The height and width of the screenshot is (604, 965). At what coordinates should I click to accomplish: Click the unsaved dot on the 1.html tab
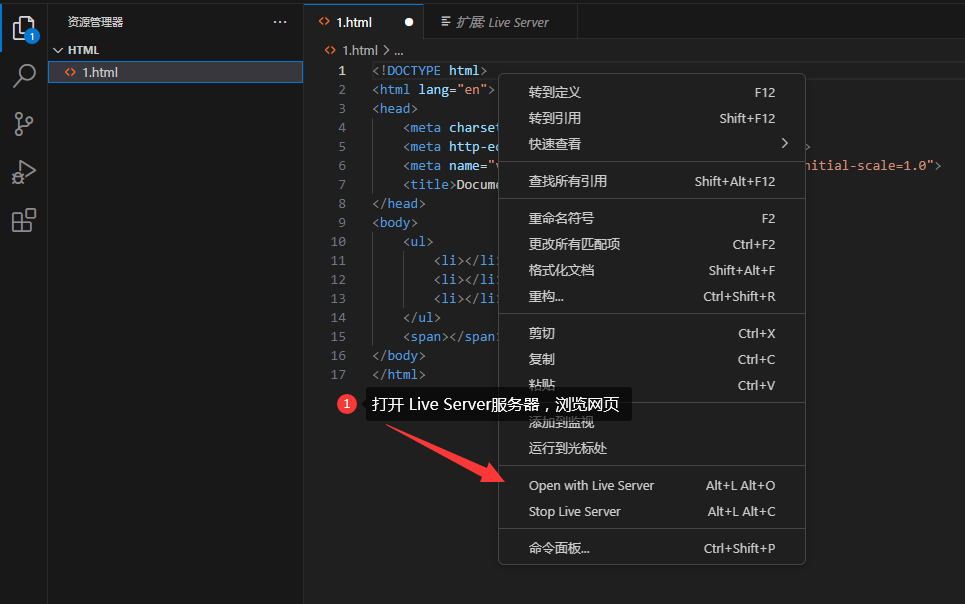(x=409, y=22)
